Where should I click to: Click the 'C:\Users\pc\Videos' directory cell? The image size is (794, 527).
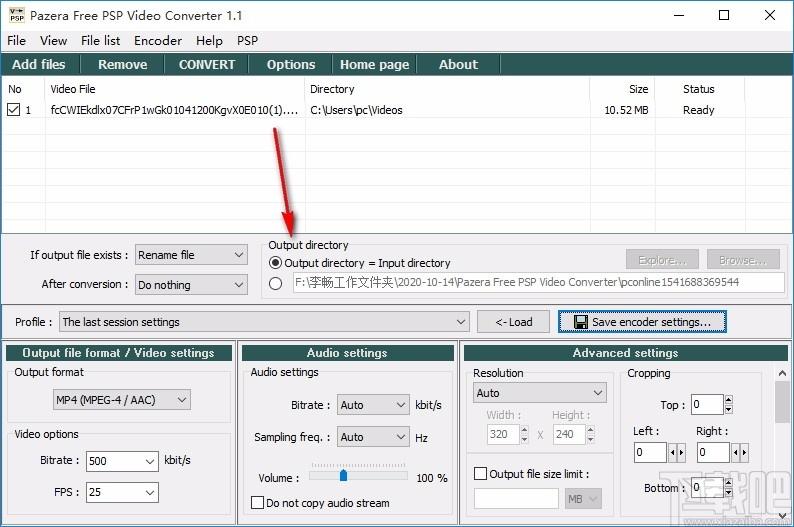click(x=356, y=110)
